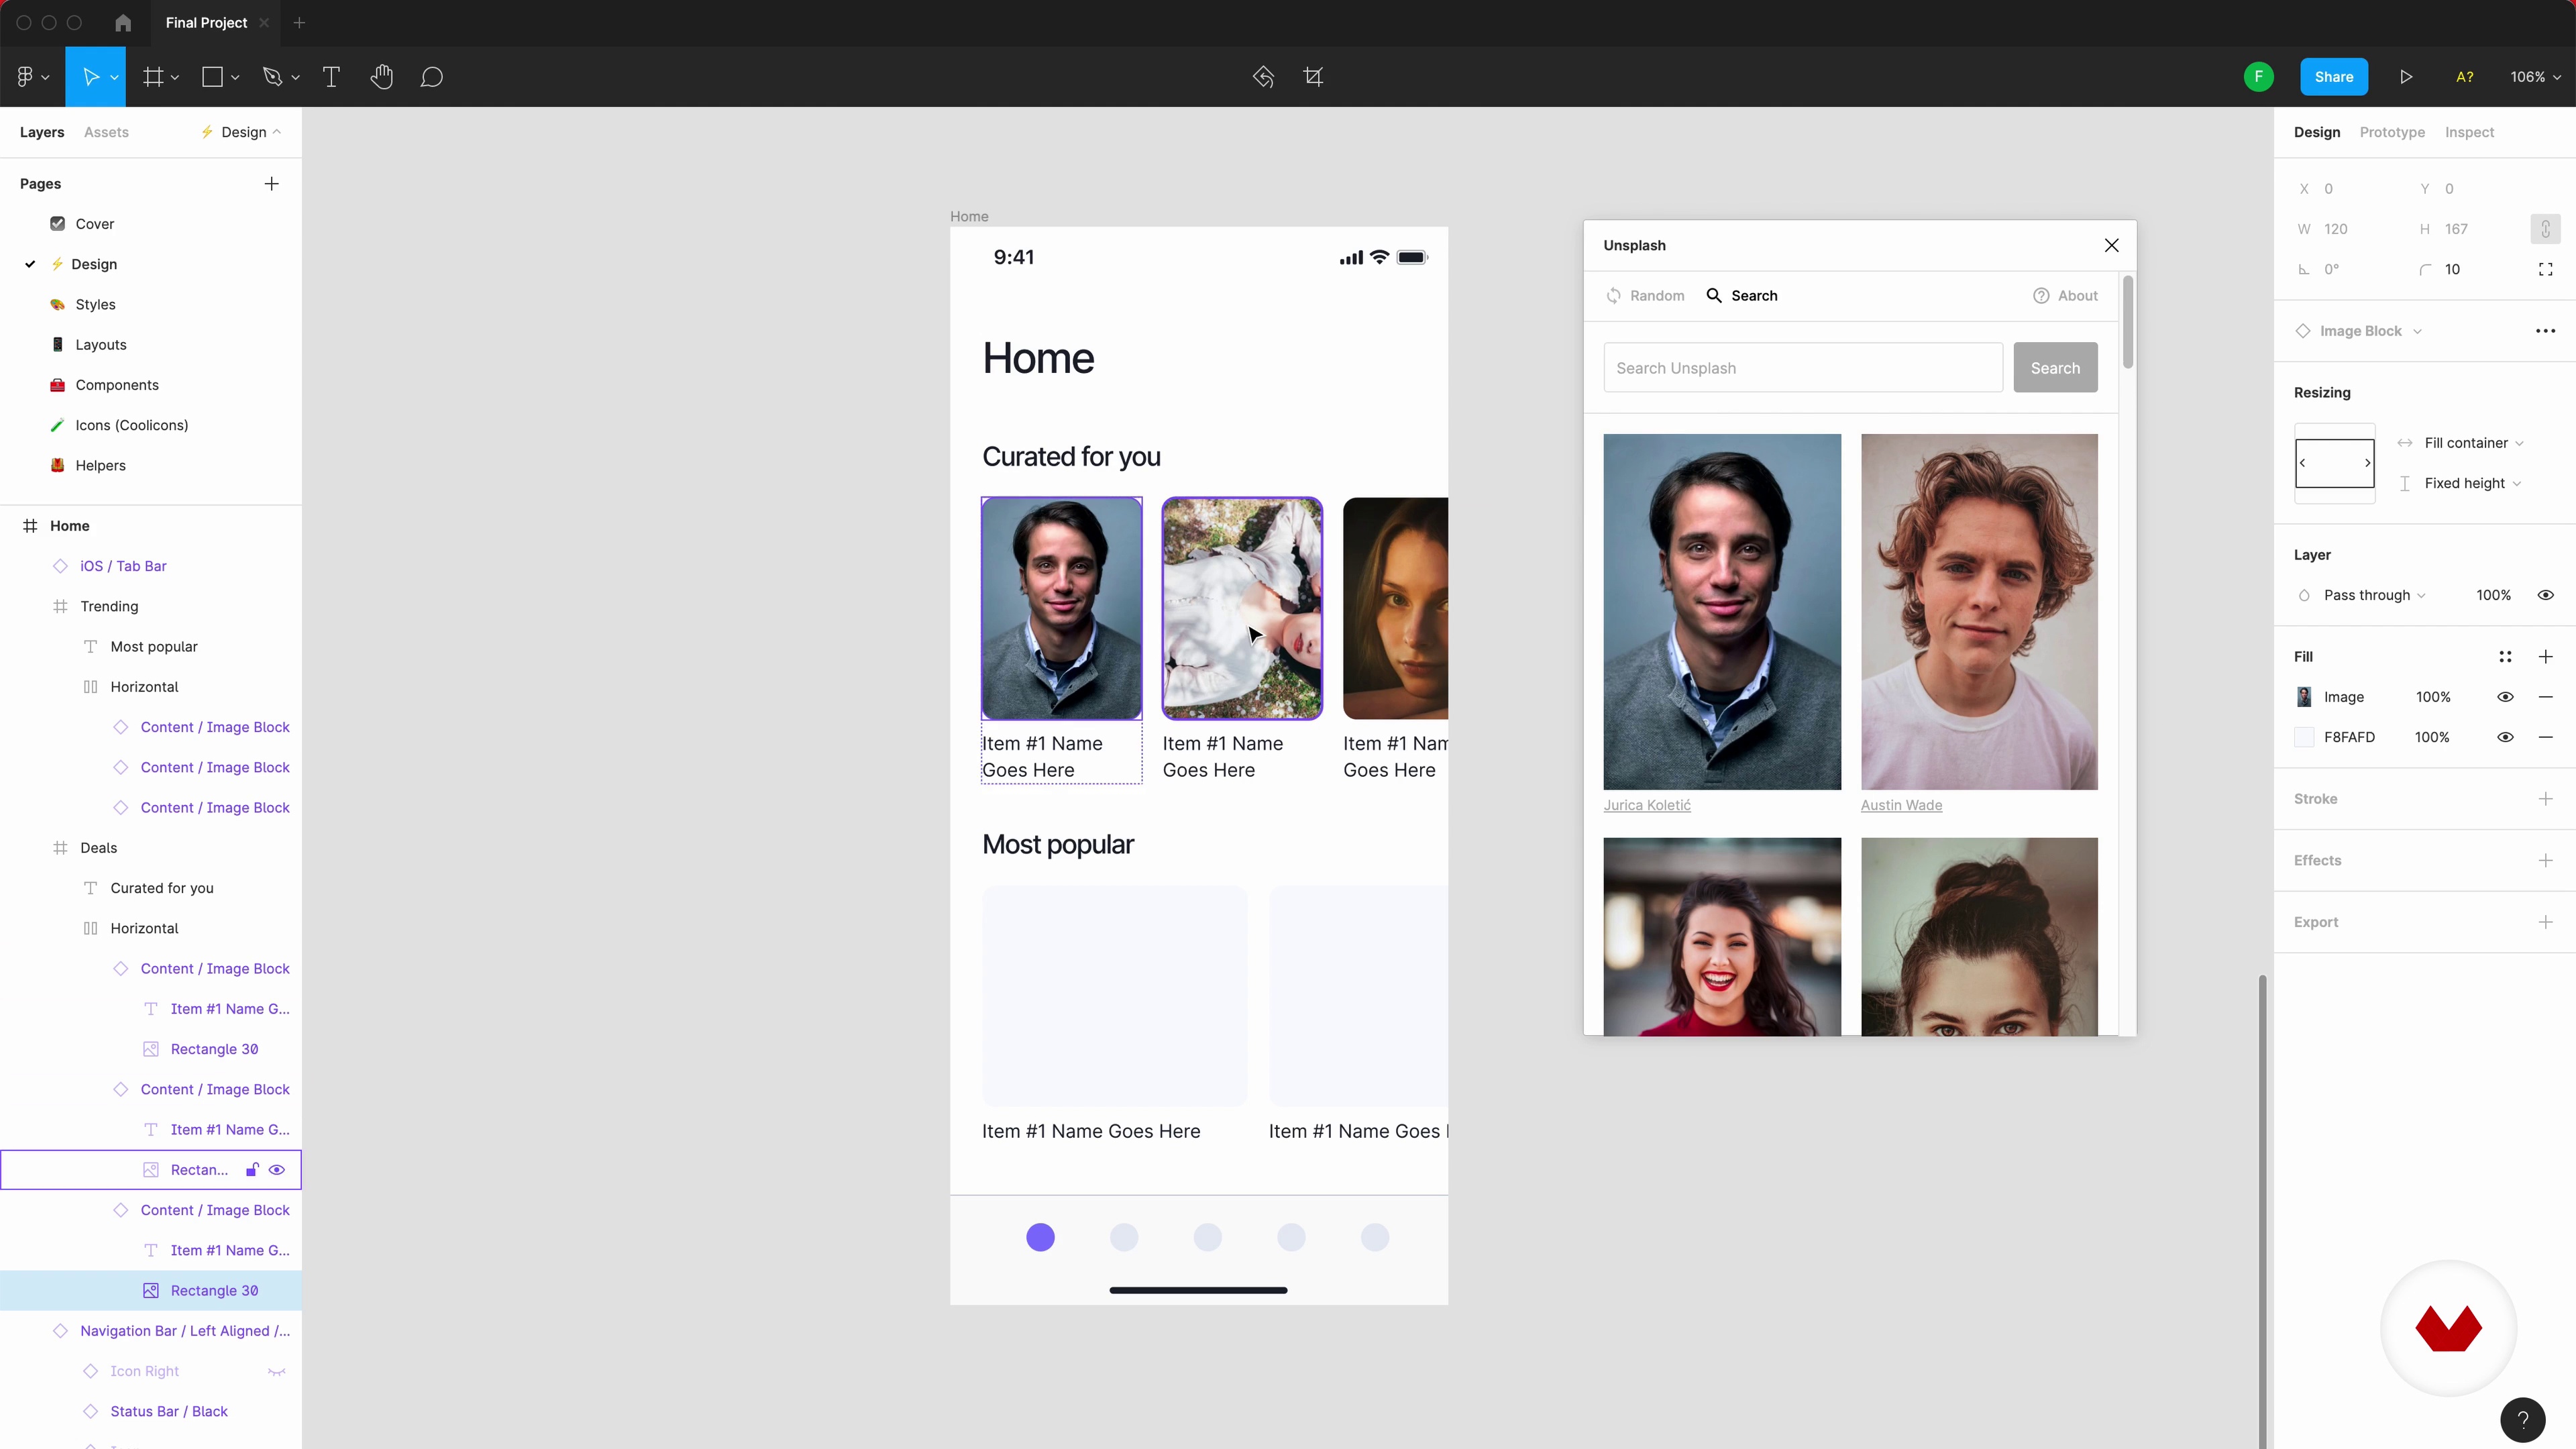Viewport: 2576px width, 1449px height.
Task: Click the grey Search button in Unsplash
Action: tap(2055, 368)
